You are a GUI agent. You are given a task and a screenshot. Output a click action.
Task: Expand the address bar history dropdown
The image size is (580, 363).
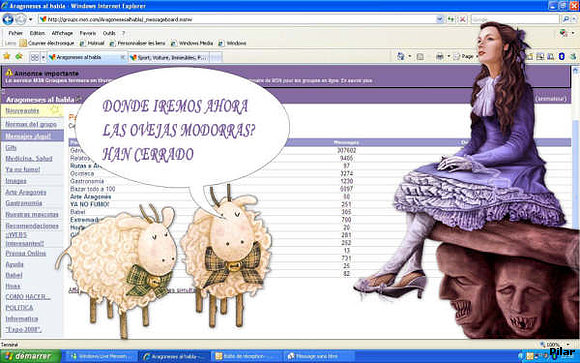point(440,19)
